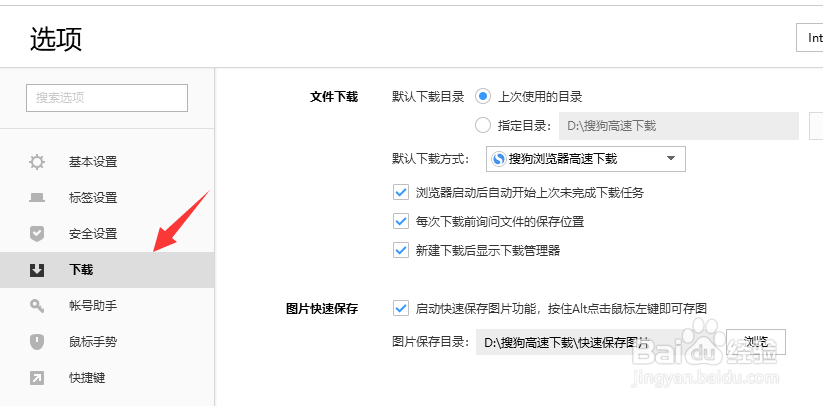
Task: Click the gear icon for 基本设置
Action: tap(37, 162)
